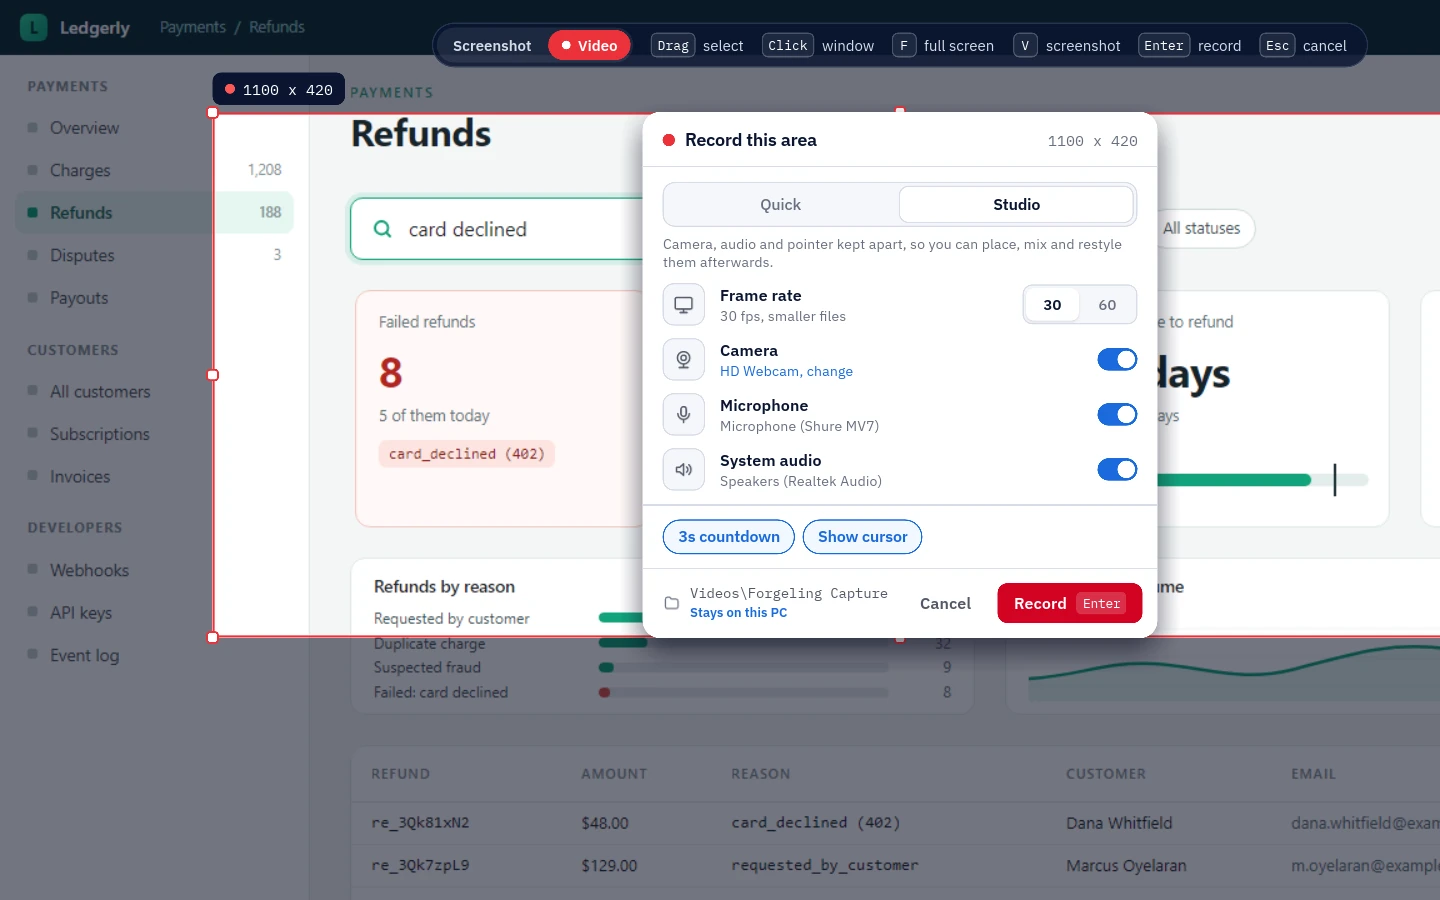The image size is (1440, 900).
Task: Open Overview in the Payments sidebar
Action: (x=84, y=128)
